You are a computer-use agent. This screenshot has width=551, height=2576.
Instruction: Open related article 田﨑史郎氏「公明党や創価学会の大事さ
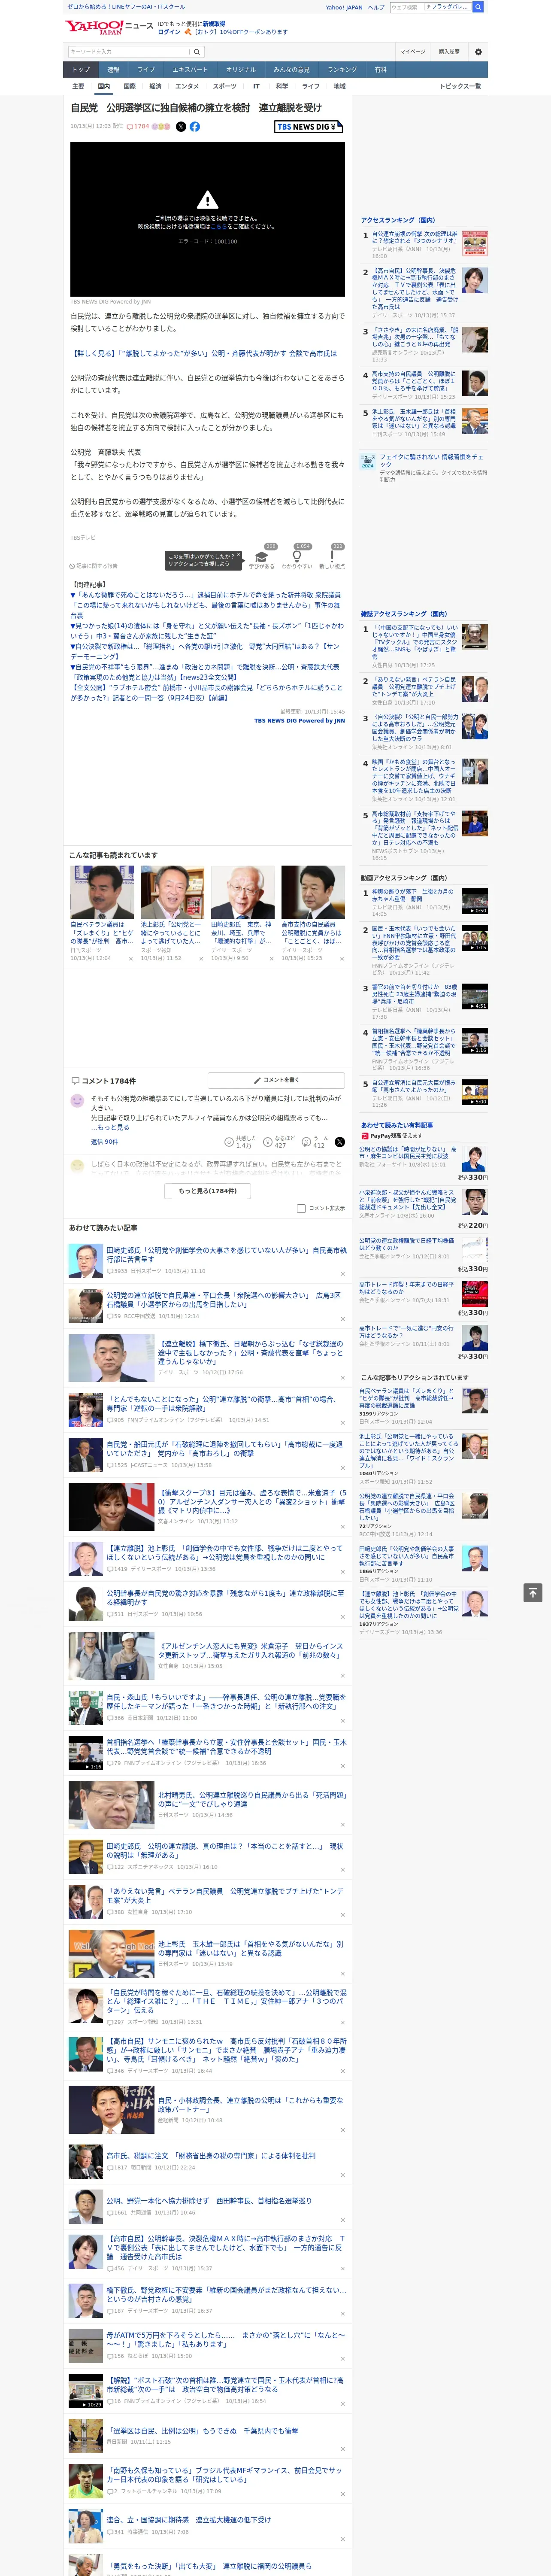[227, 1255]
